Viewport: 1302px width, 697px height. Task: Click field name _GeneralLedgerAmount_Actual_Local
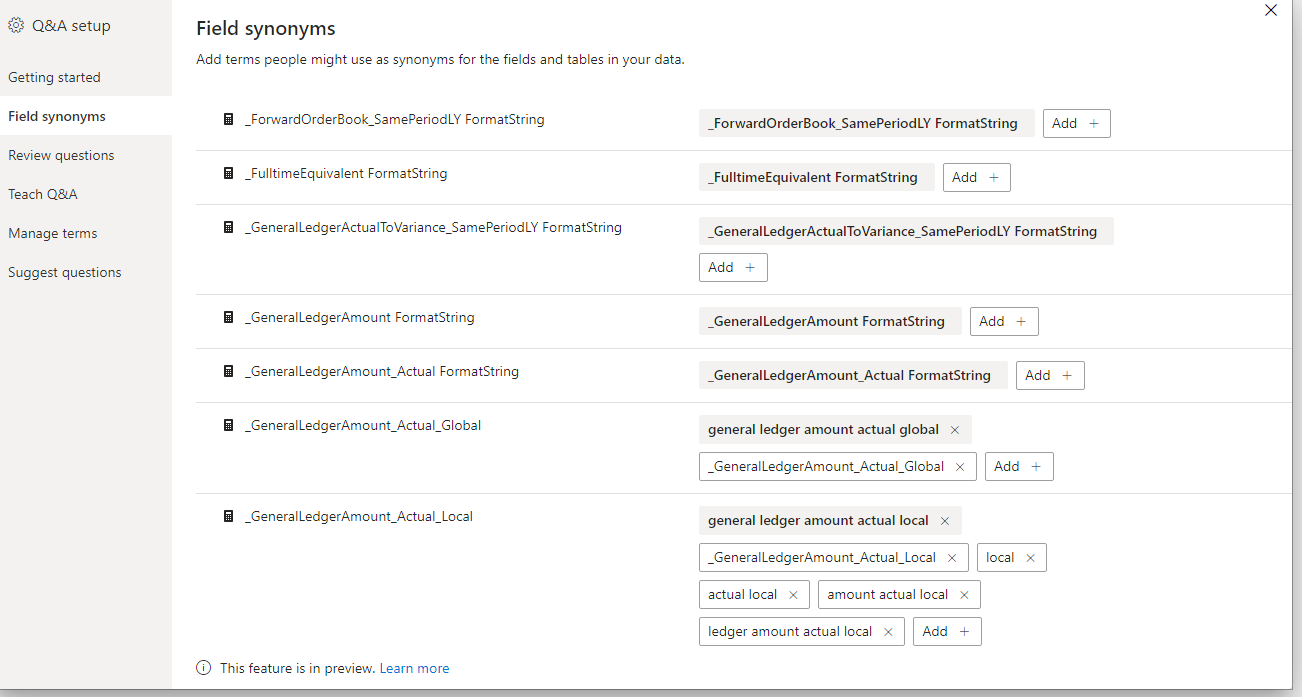(x=359, y=516)
